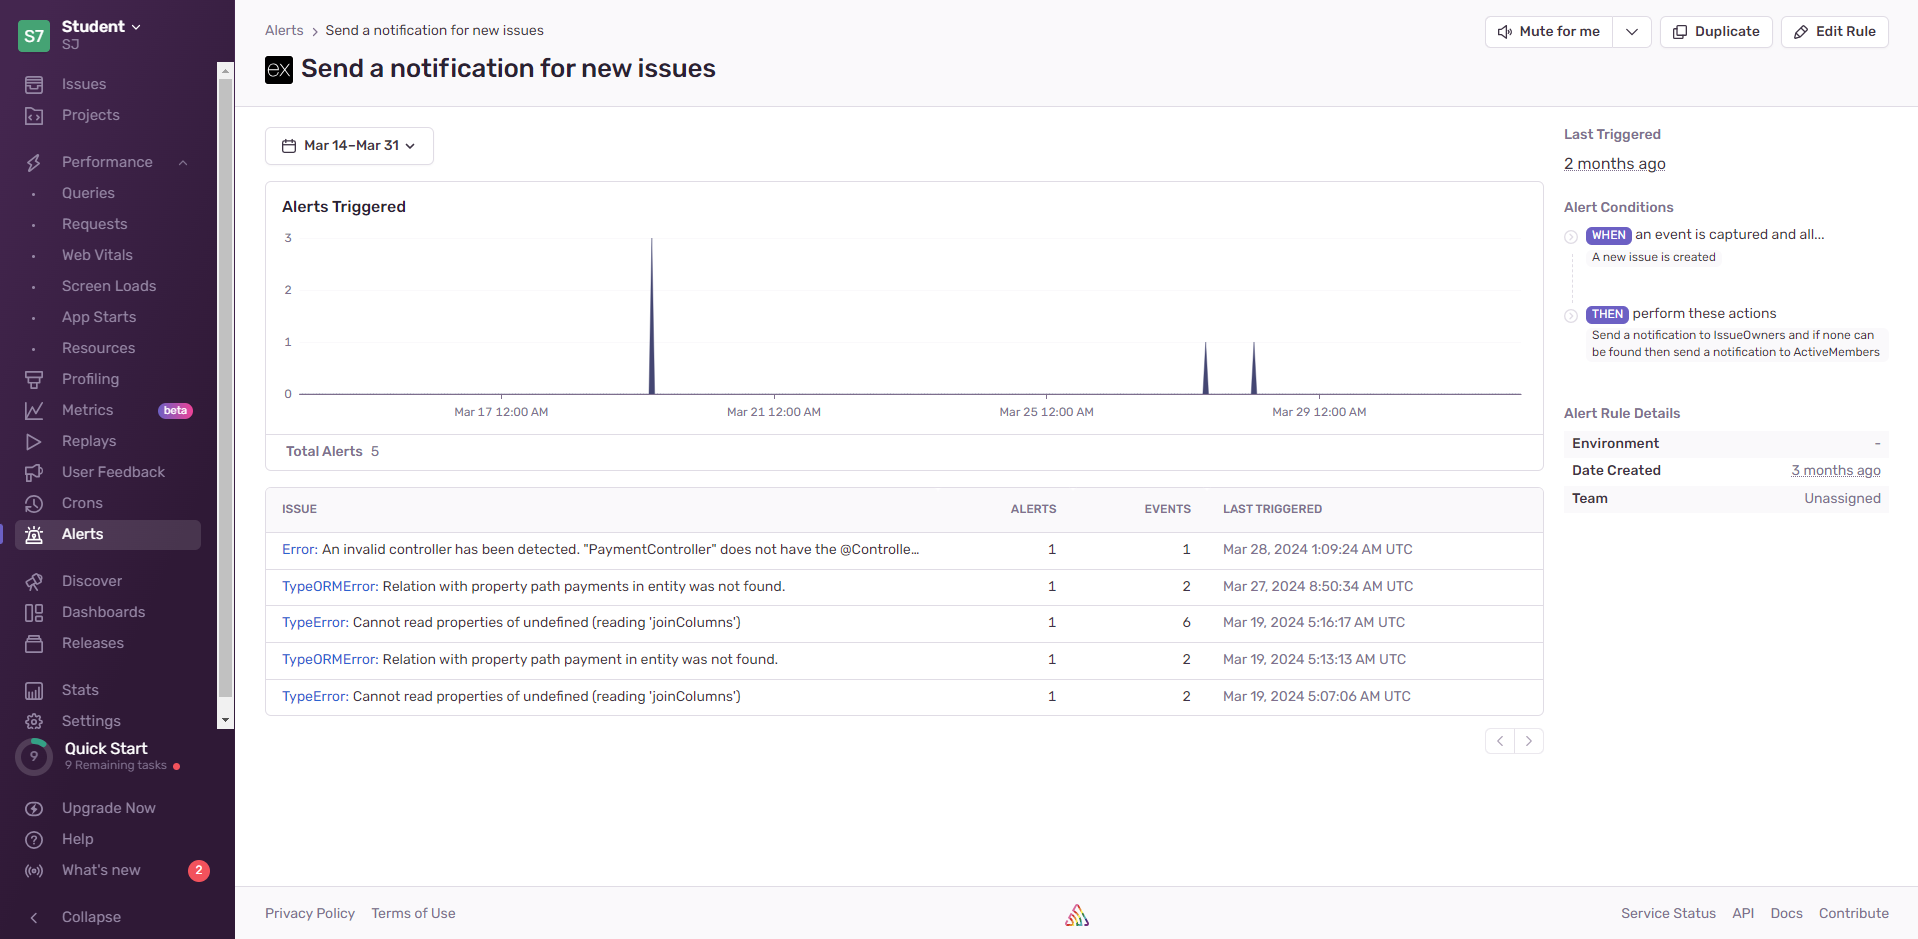Image resolution: width=1918 pixels, height=939 pixels.
Task: Select Web Vitals in Performance menu
Action: (x=97, y=255)
